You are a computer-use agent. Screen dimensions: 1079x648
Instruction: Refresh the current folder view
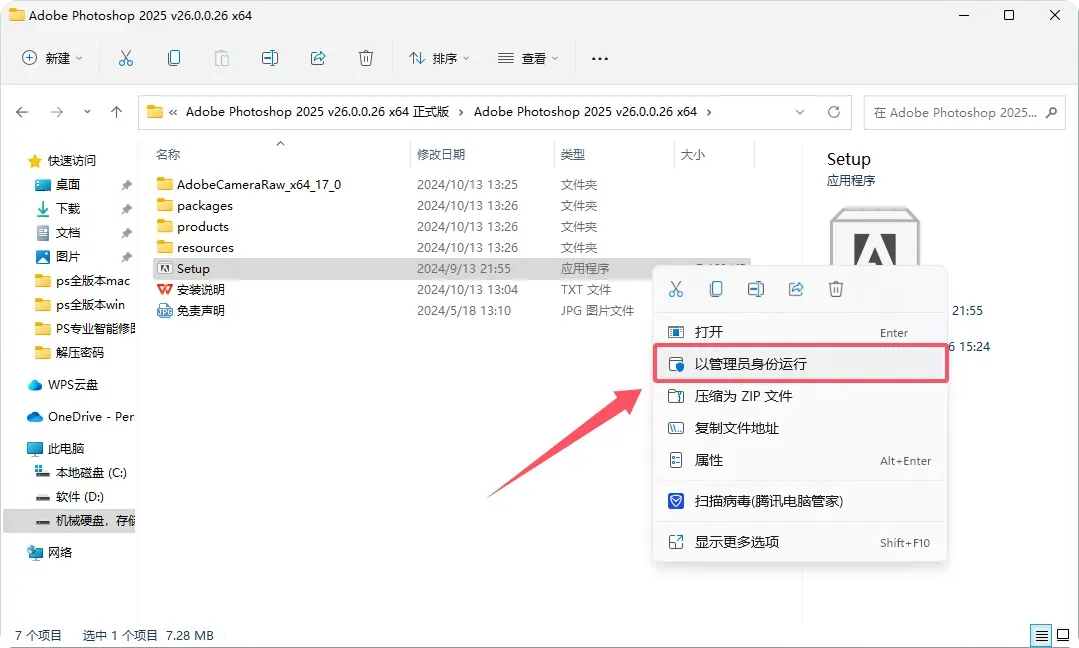834,111
